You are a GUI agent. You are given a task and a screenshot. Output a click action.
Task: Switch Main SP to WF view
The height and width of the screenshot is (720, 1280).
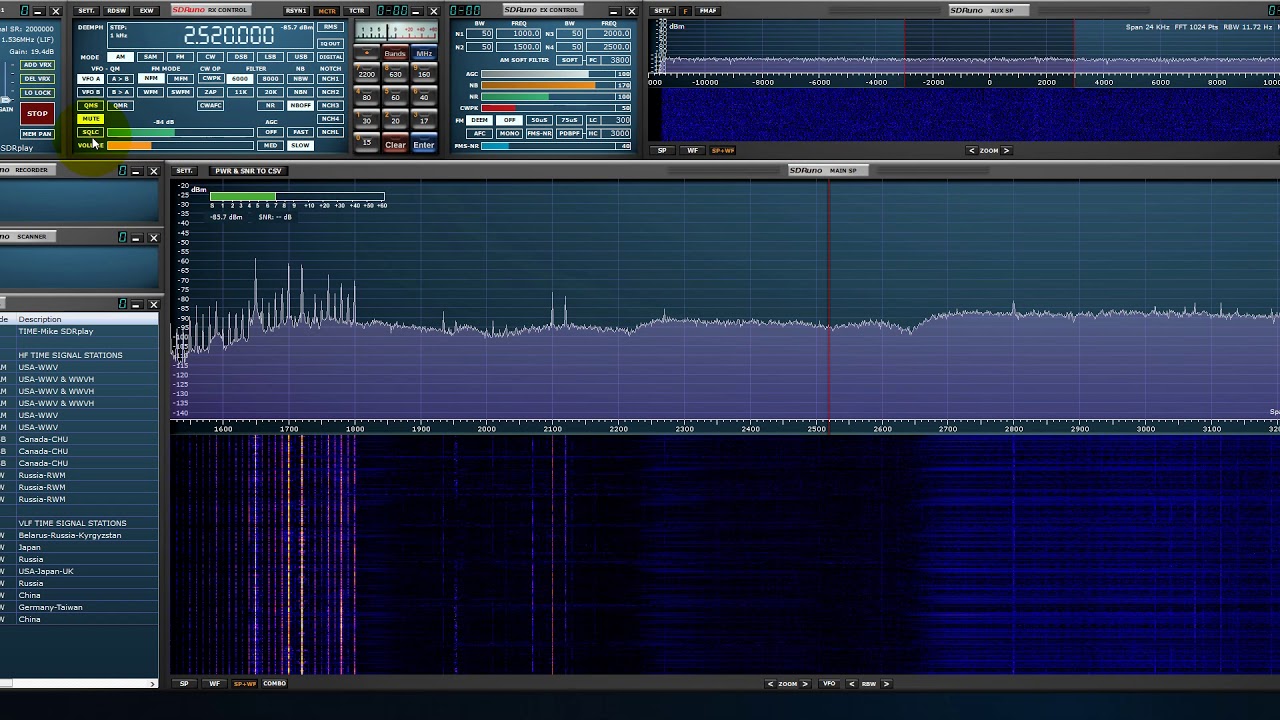(214, 684)
